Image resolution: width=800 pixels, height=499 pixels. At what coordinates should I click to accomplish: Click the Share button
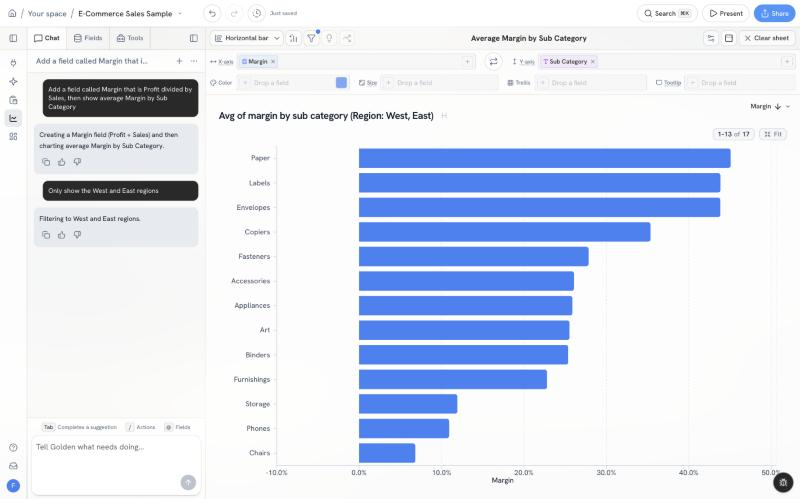(x=774, y=13)
